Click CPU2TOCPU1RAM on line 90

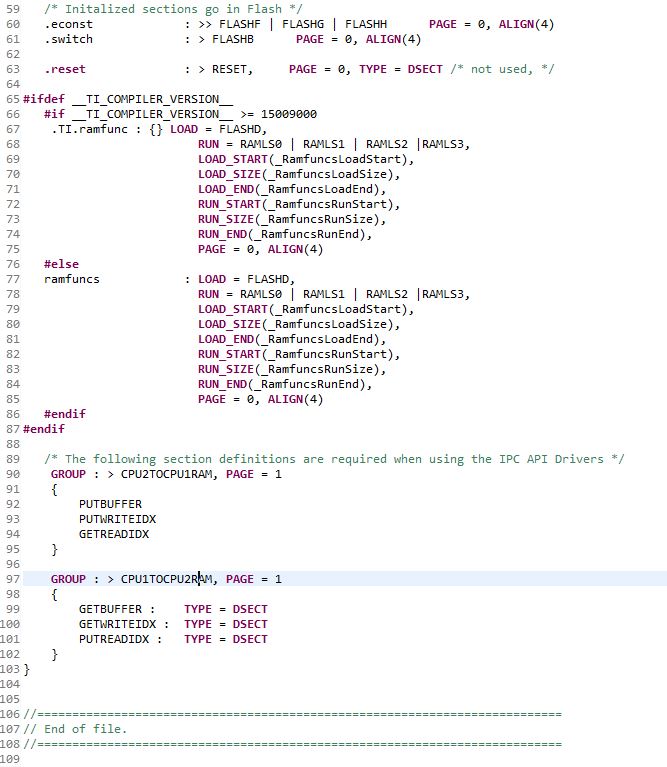tap(166, 474)
